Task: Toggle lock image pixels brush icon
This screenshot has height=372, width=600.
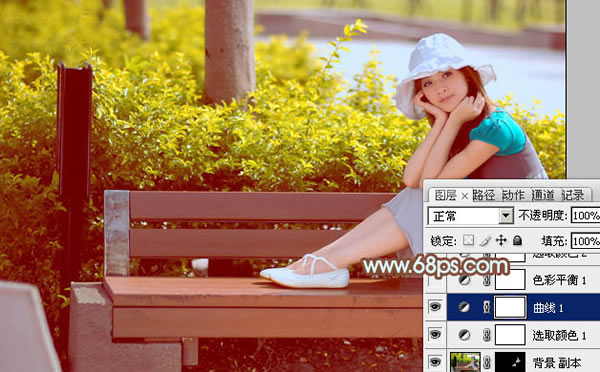Action: (485, 240)
